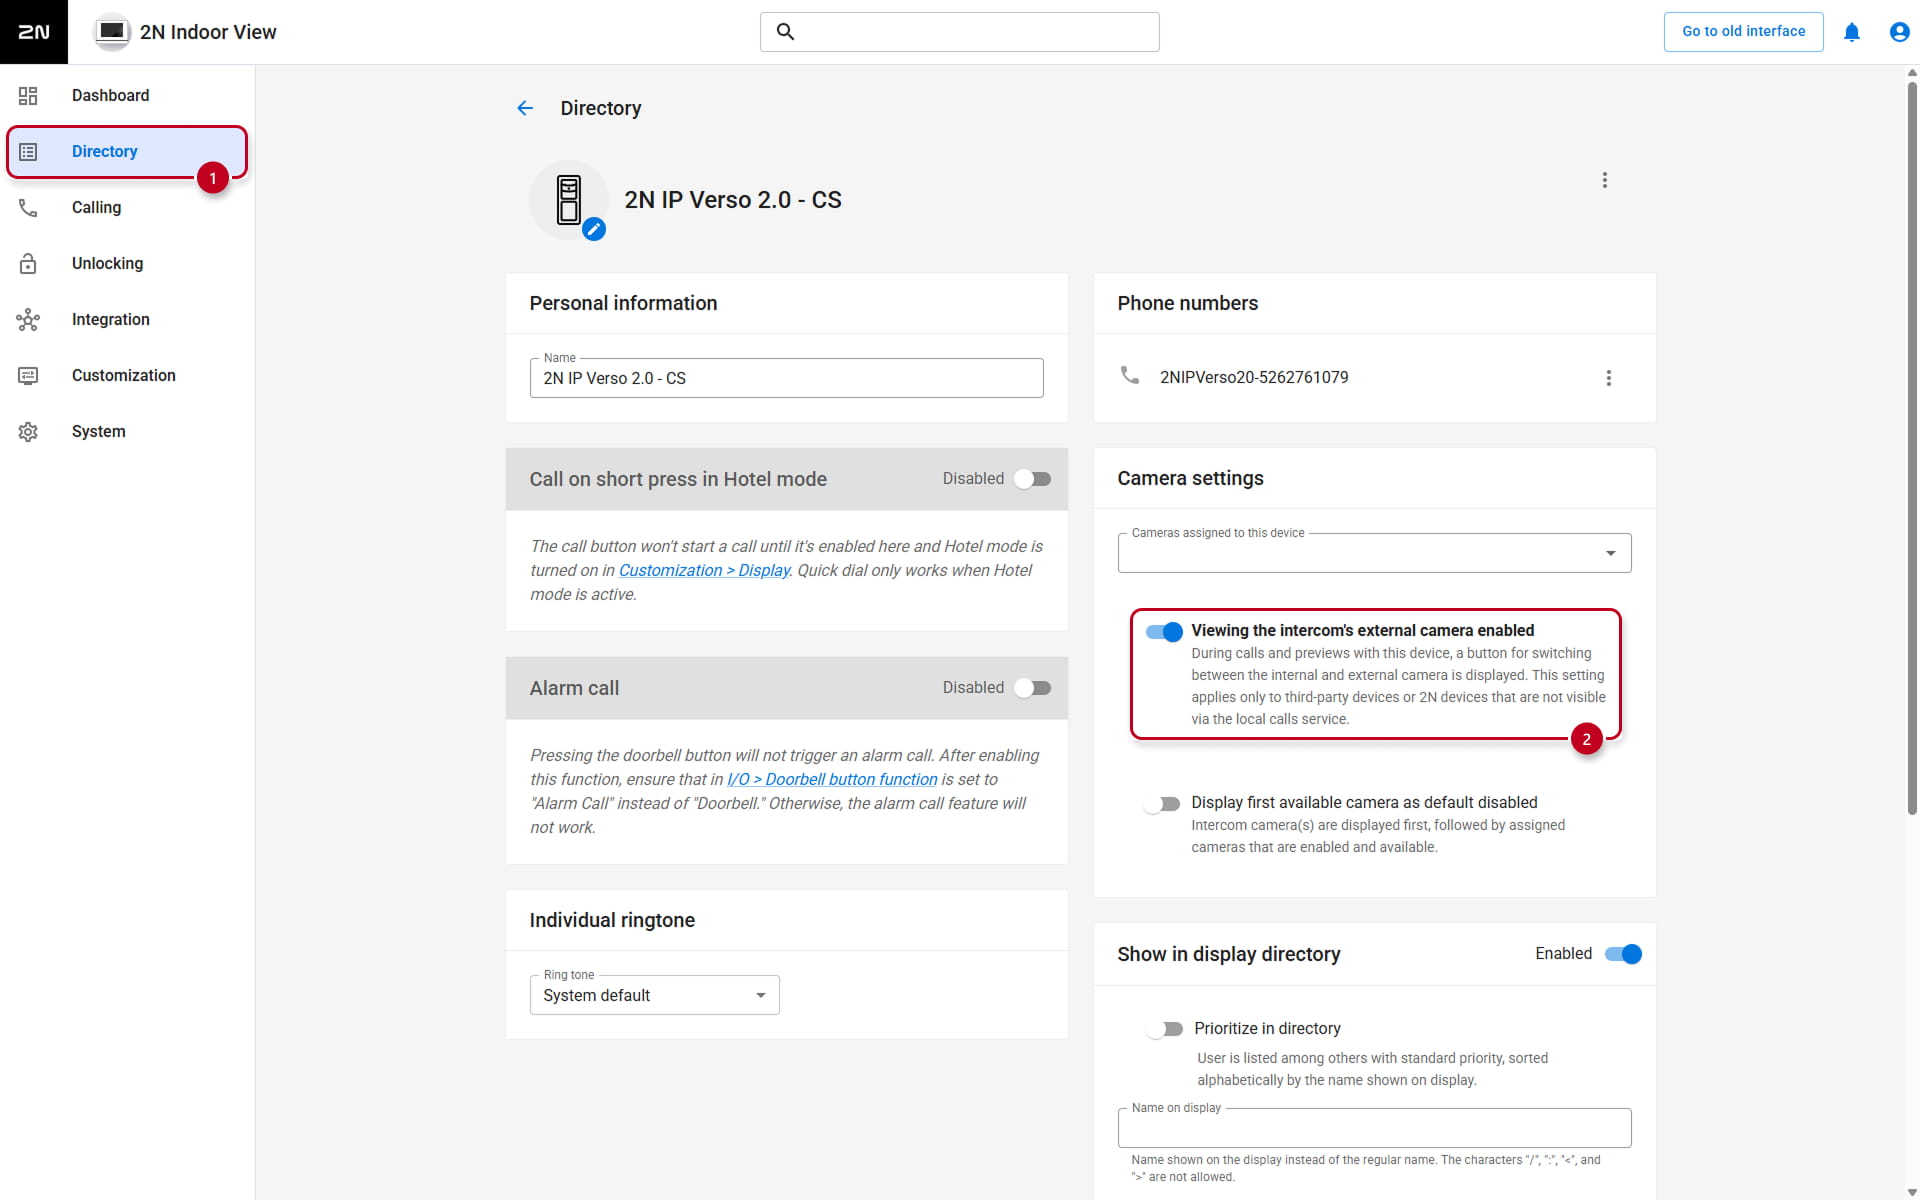Click the Calling phone icon in sidebar
The image size is (1920, 1200).
click(x=28, y=208)
